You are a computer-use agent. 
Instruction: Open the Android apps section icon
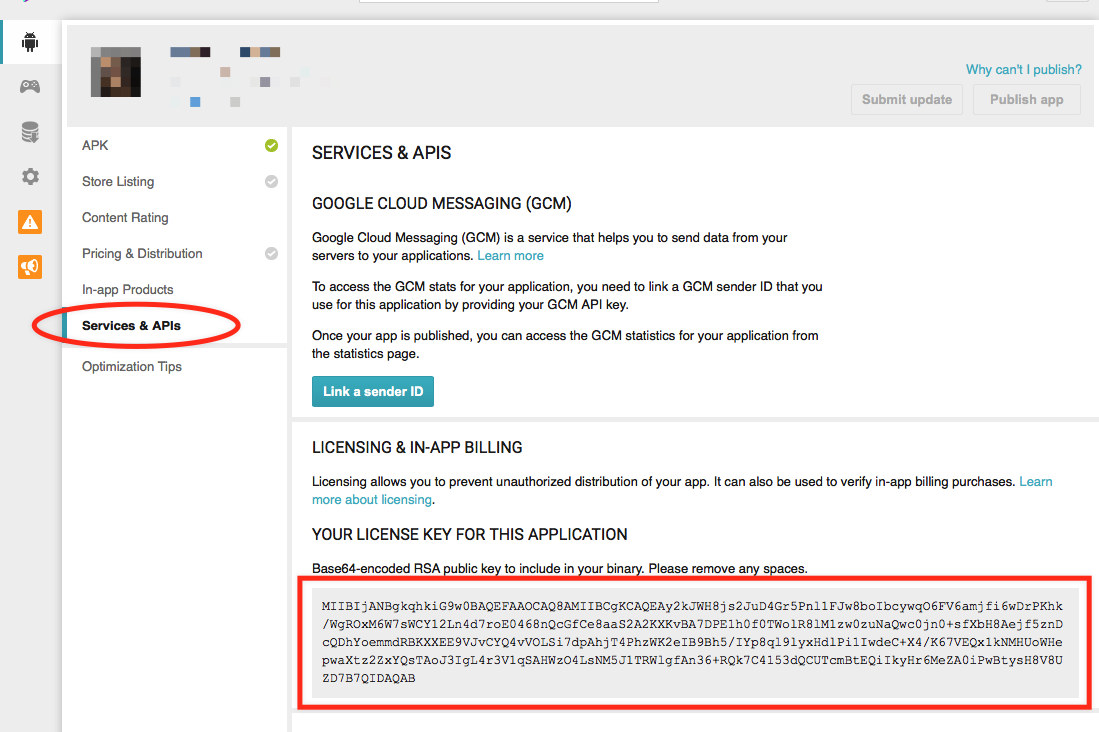pyautogui.click(x=30, y=42)
